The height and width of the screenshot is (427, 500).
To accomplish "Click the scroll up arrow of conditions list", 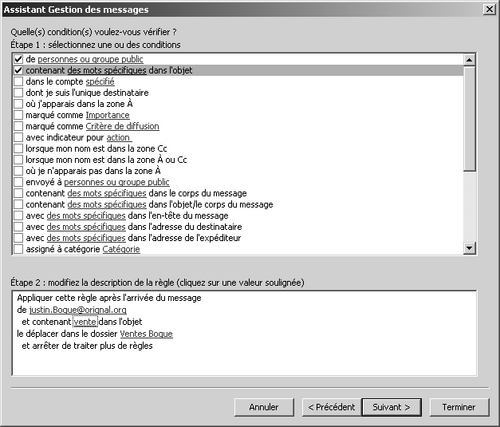I will [469, 60].
